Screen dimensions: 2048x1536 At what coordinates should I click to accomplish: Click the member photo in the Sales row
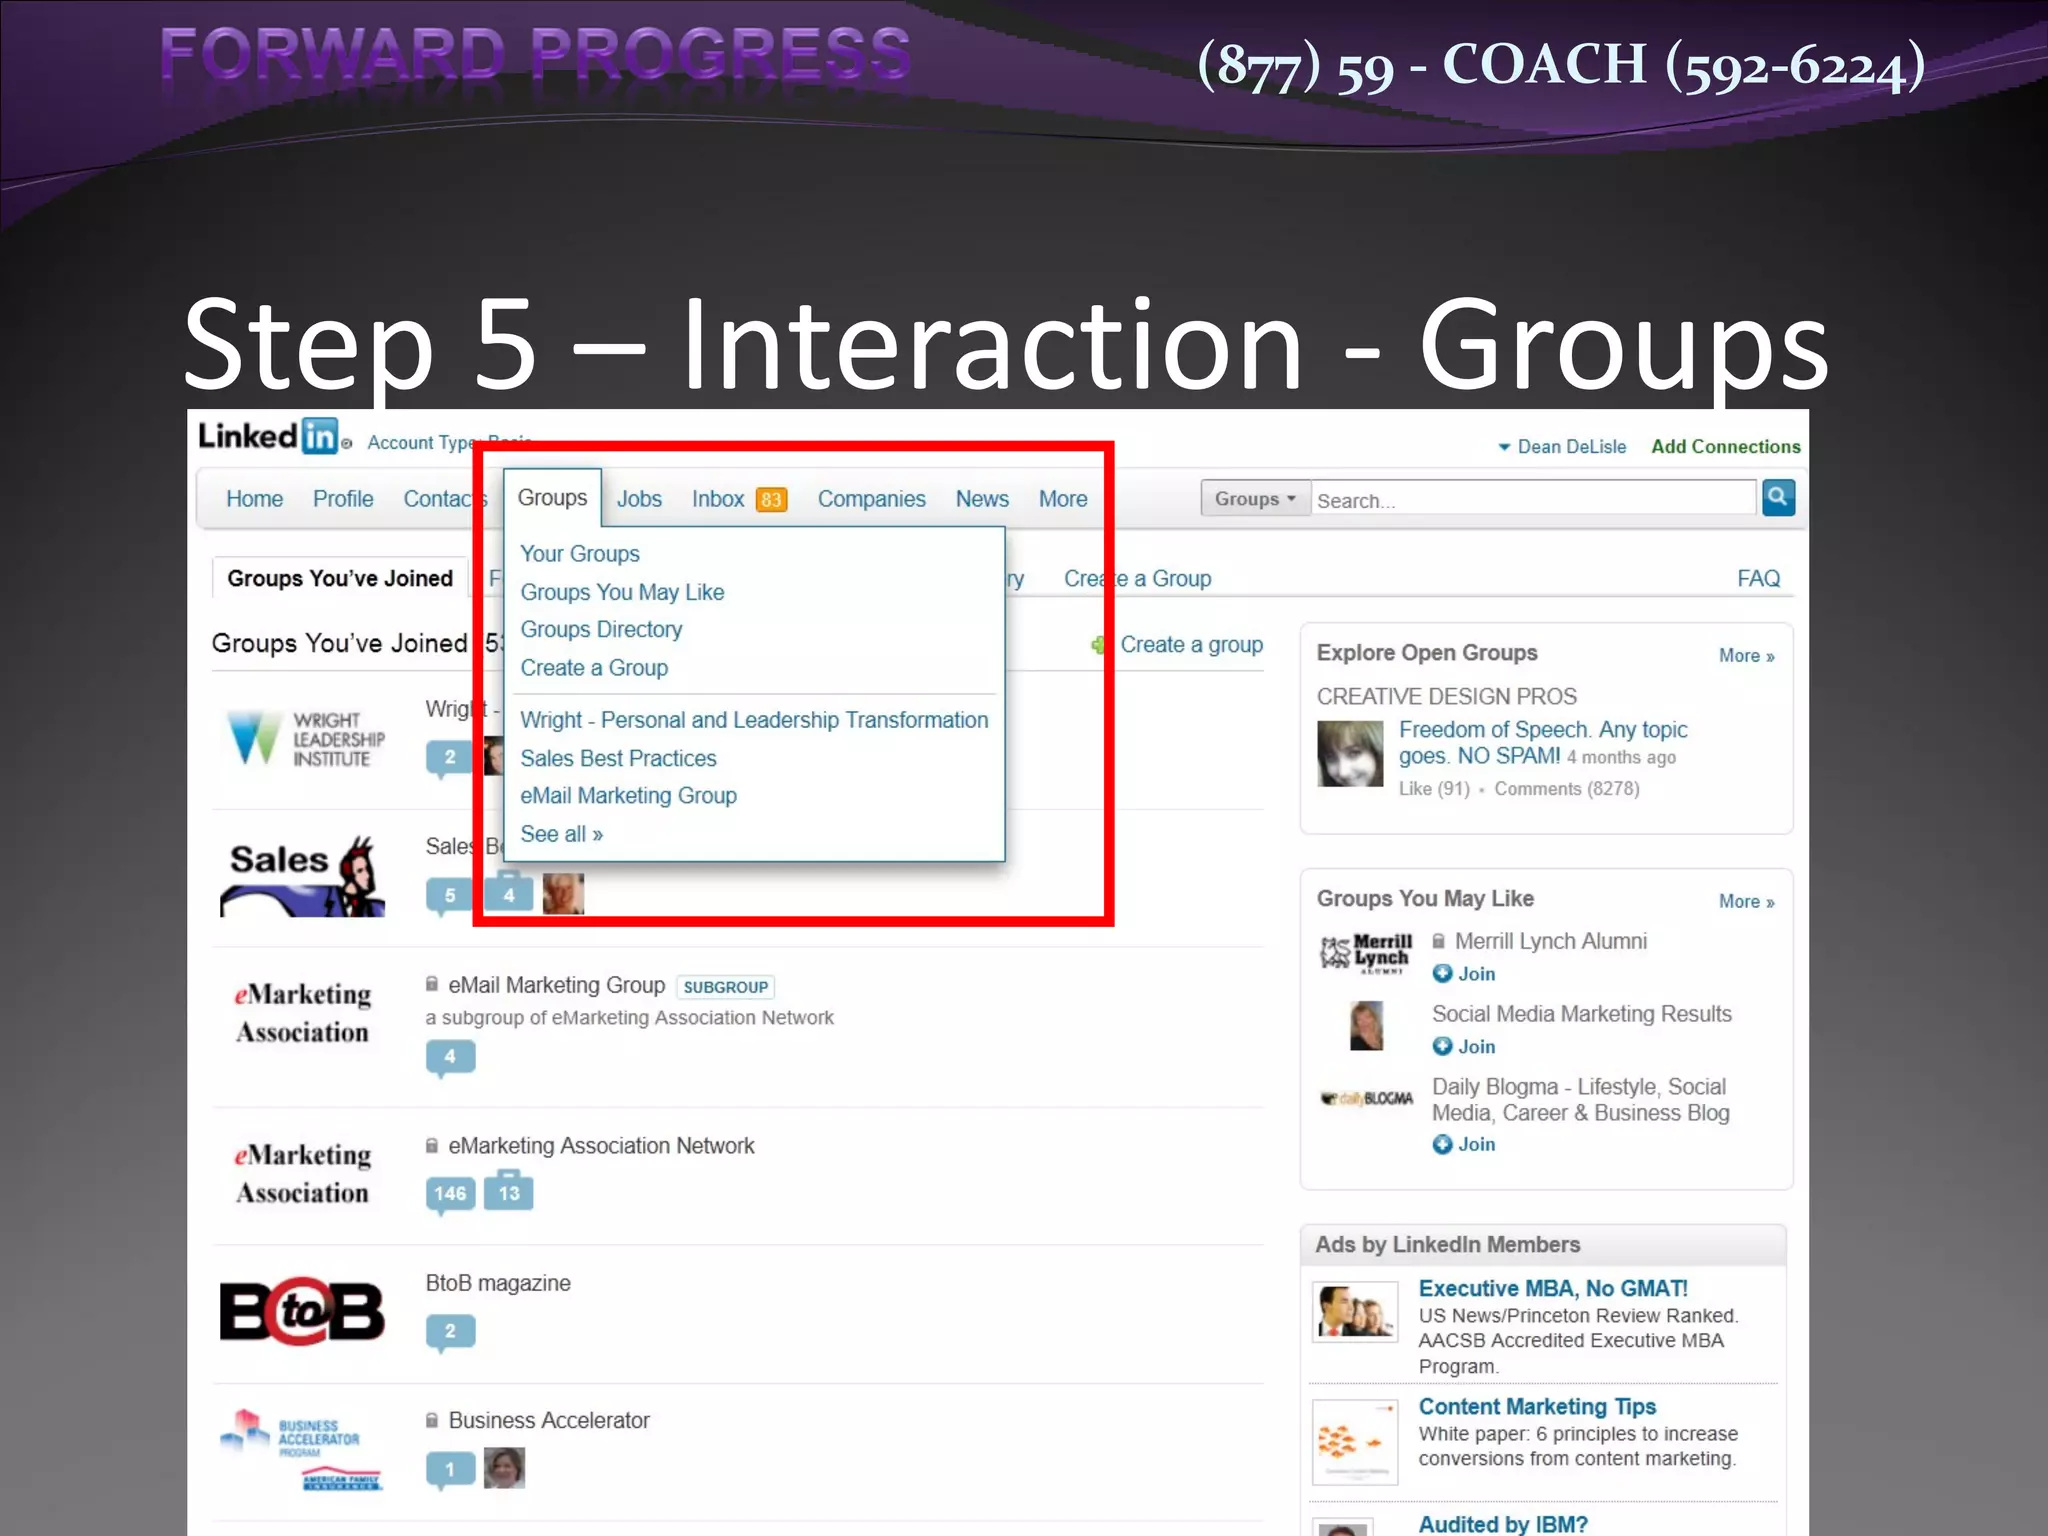pos(563,893)
